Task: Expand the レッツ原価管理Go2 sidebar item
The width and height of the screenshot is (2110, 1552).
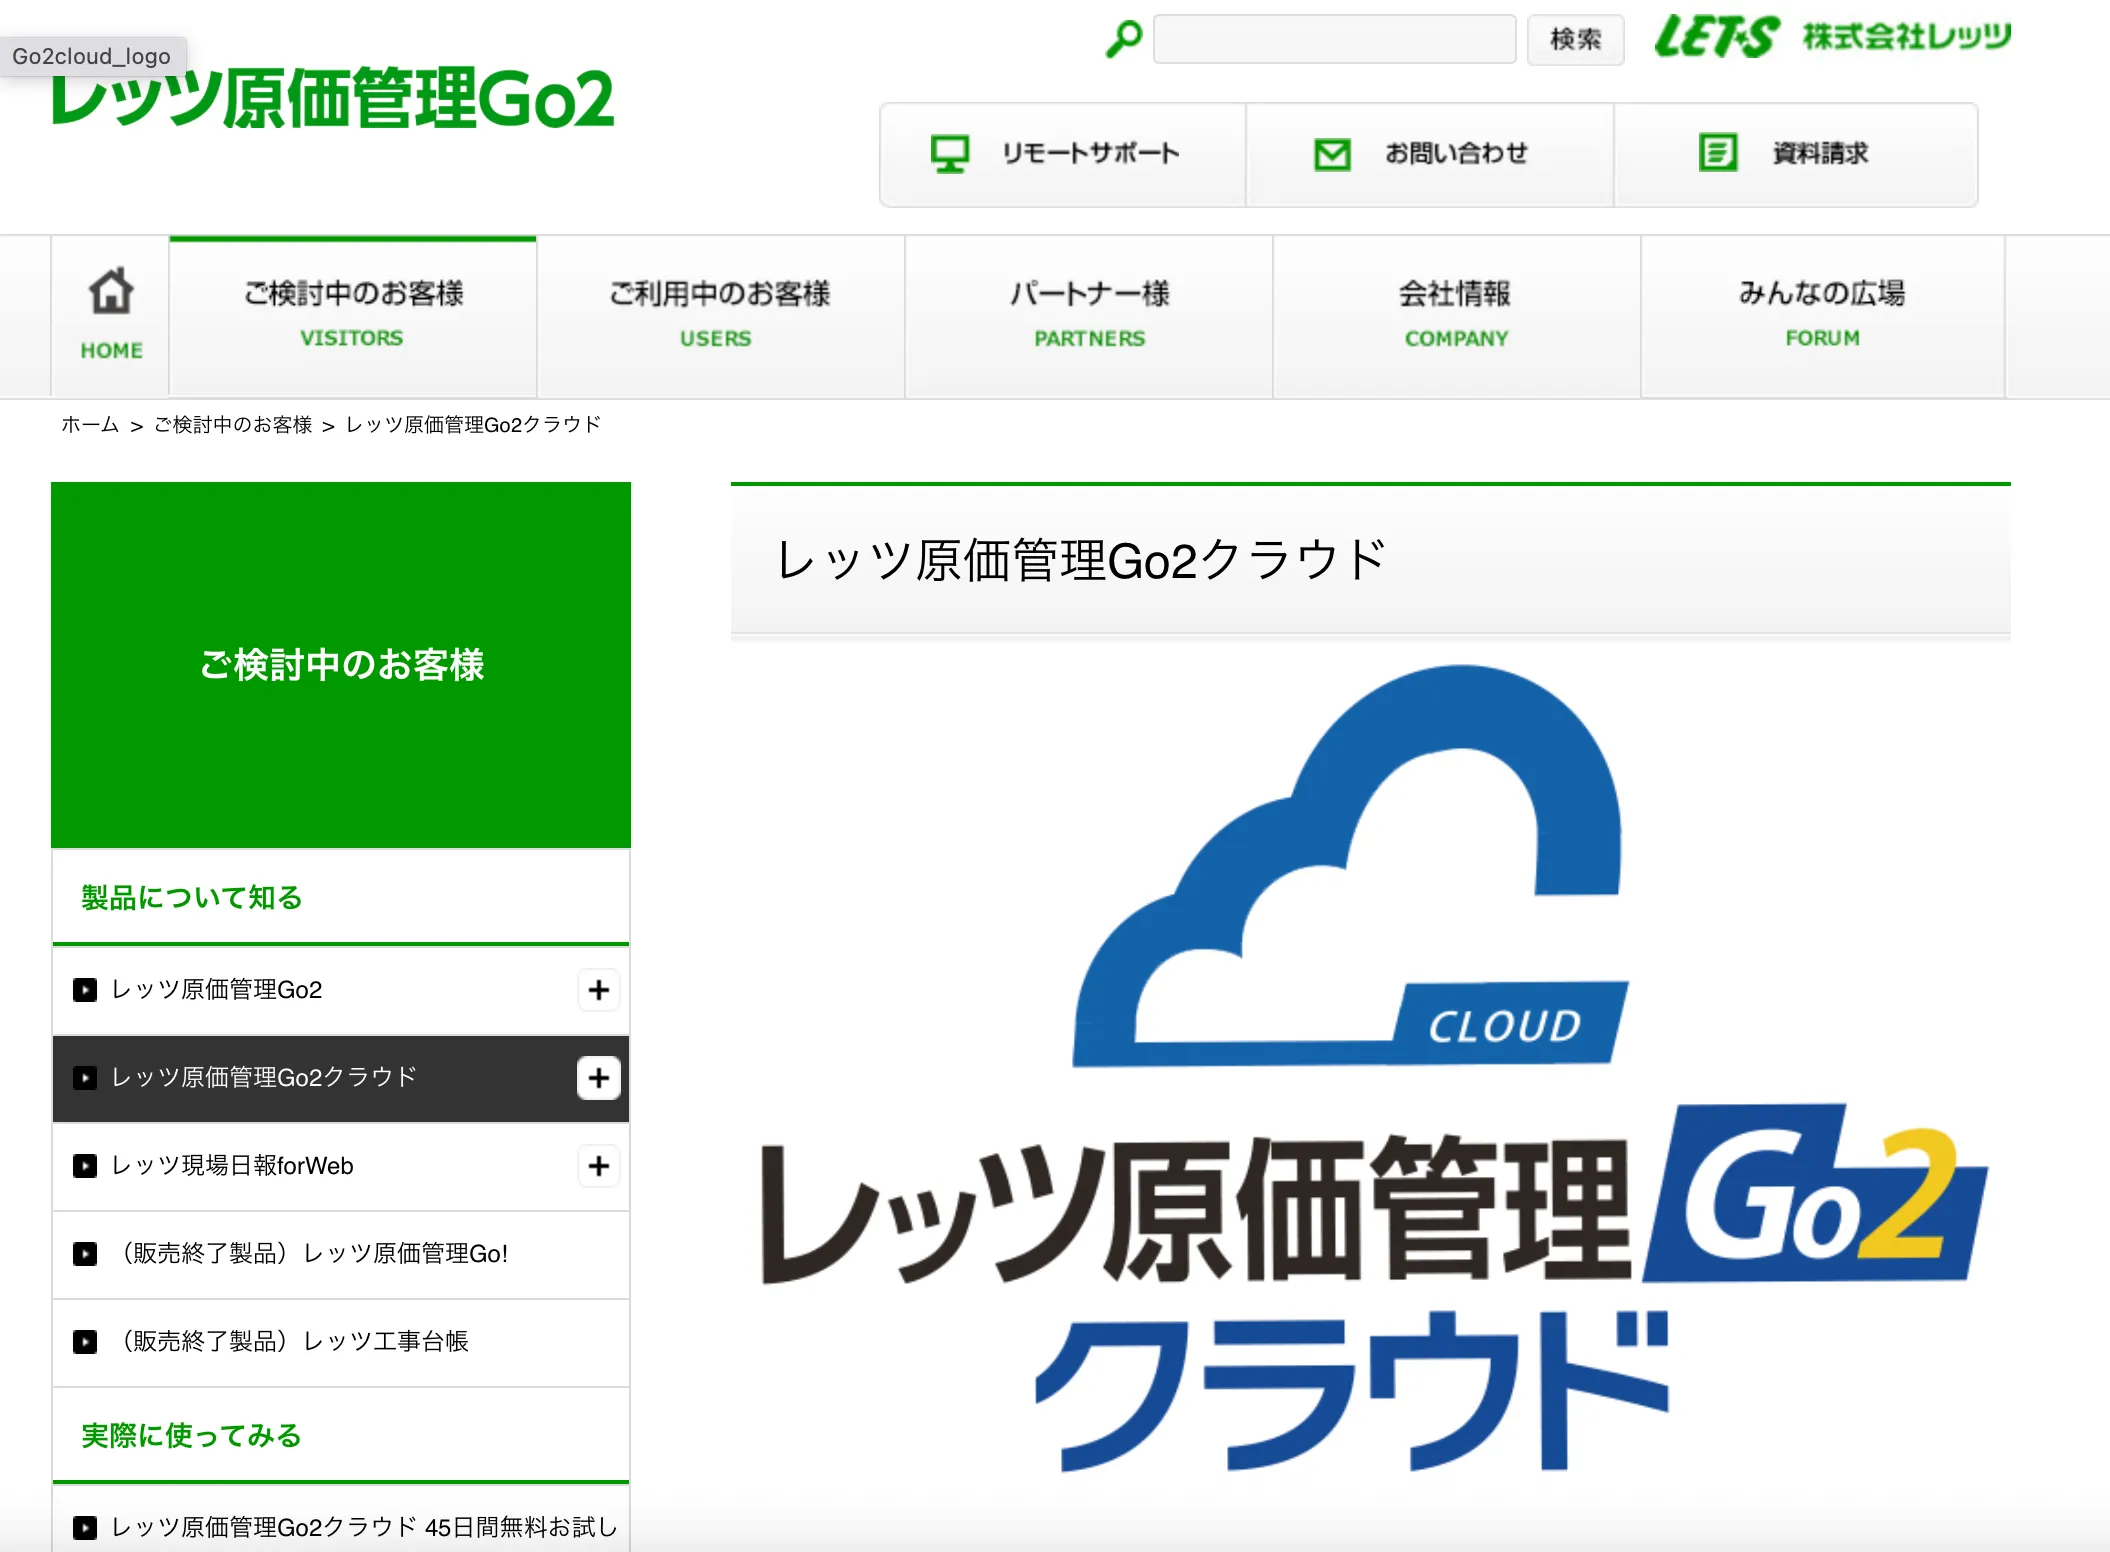Action: coord(598,990)
